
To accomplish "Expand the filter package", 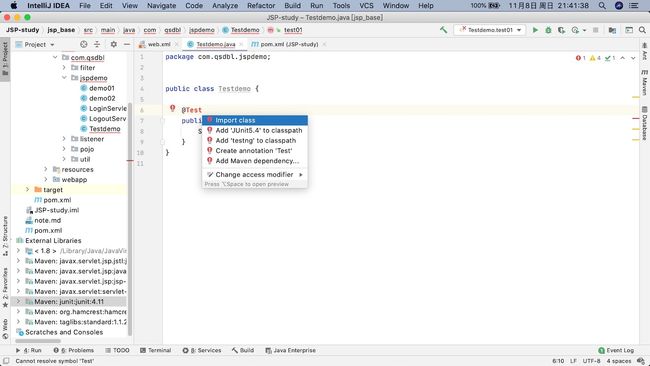I will pos(64,68).
